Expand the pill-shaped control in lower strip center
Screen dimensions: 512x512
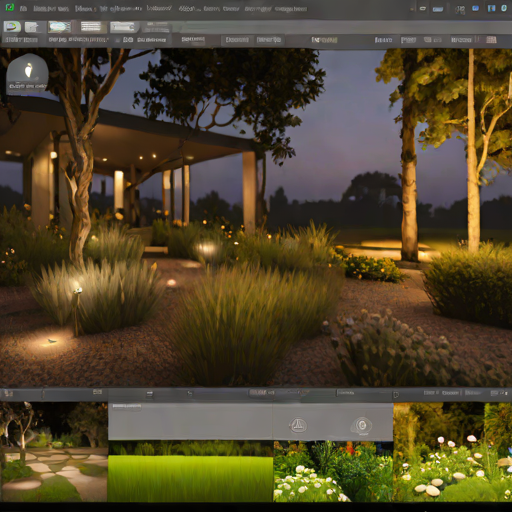(262, 393)
